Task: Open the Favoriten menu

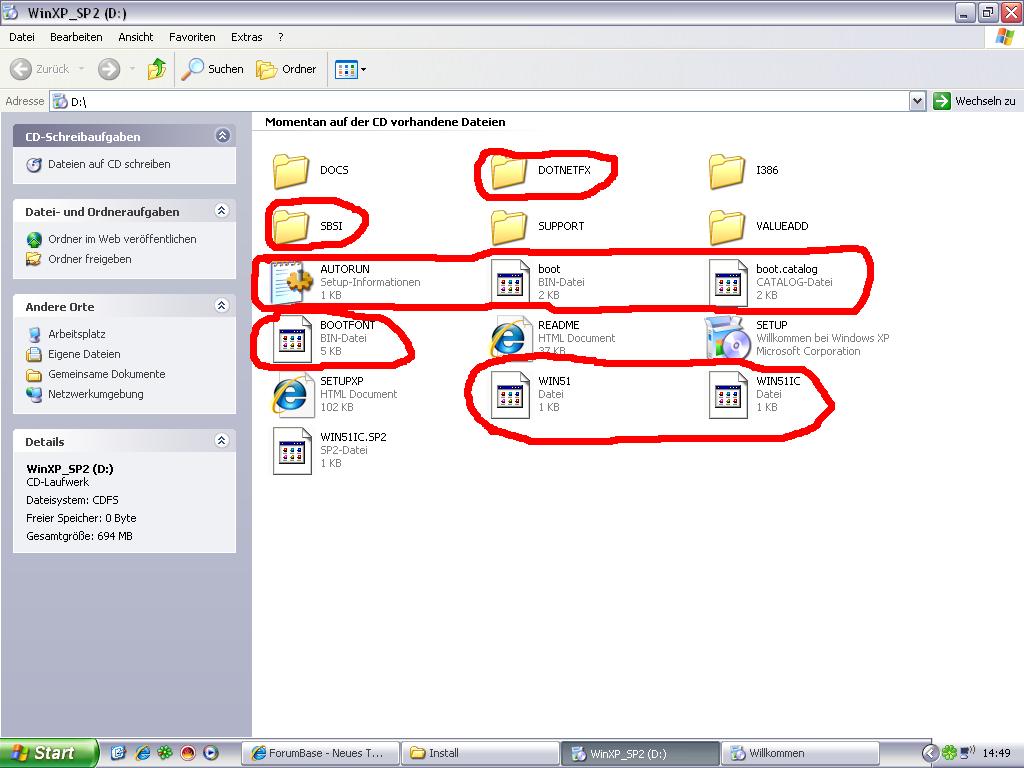Action: [192, 37]
